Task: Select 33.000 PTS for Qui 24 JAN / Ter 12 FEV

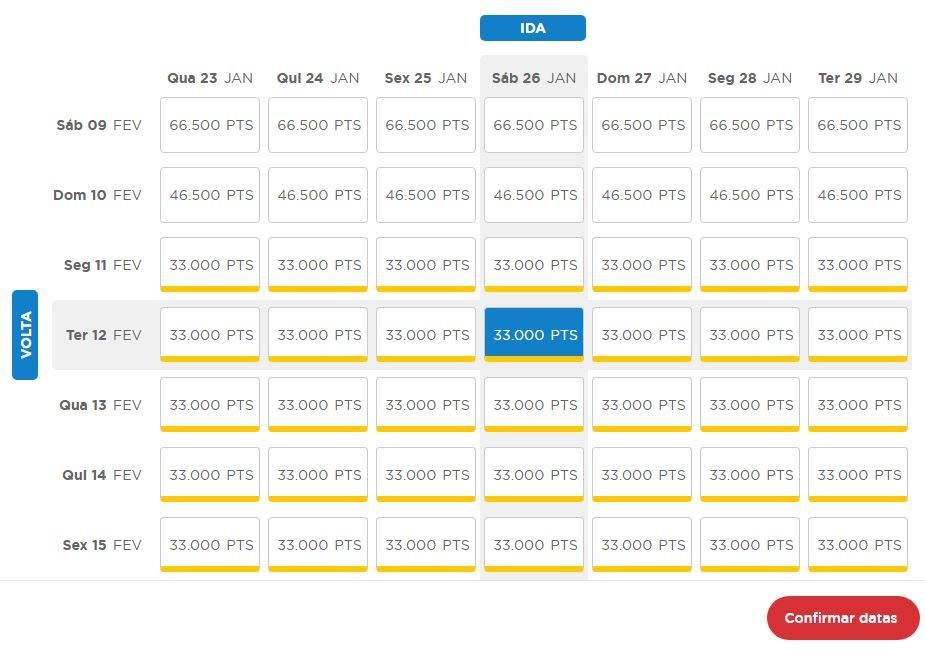Action: point(318,335)
